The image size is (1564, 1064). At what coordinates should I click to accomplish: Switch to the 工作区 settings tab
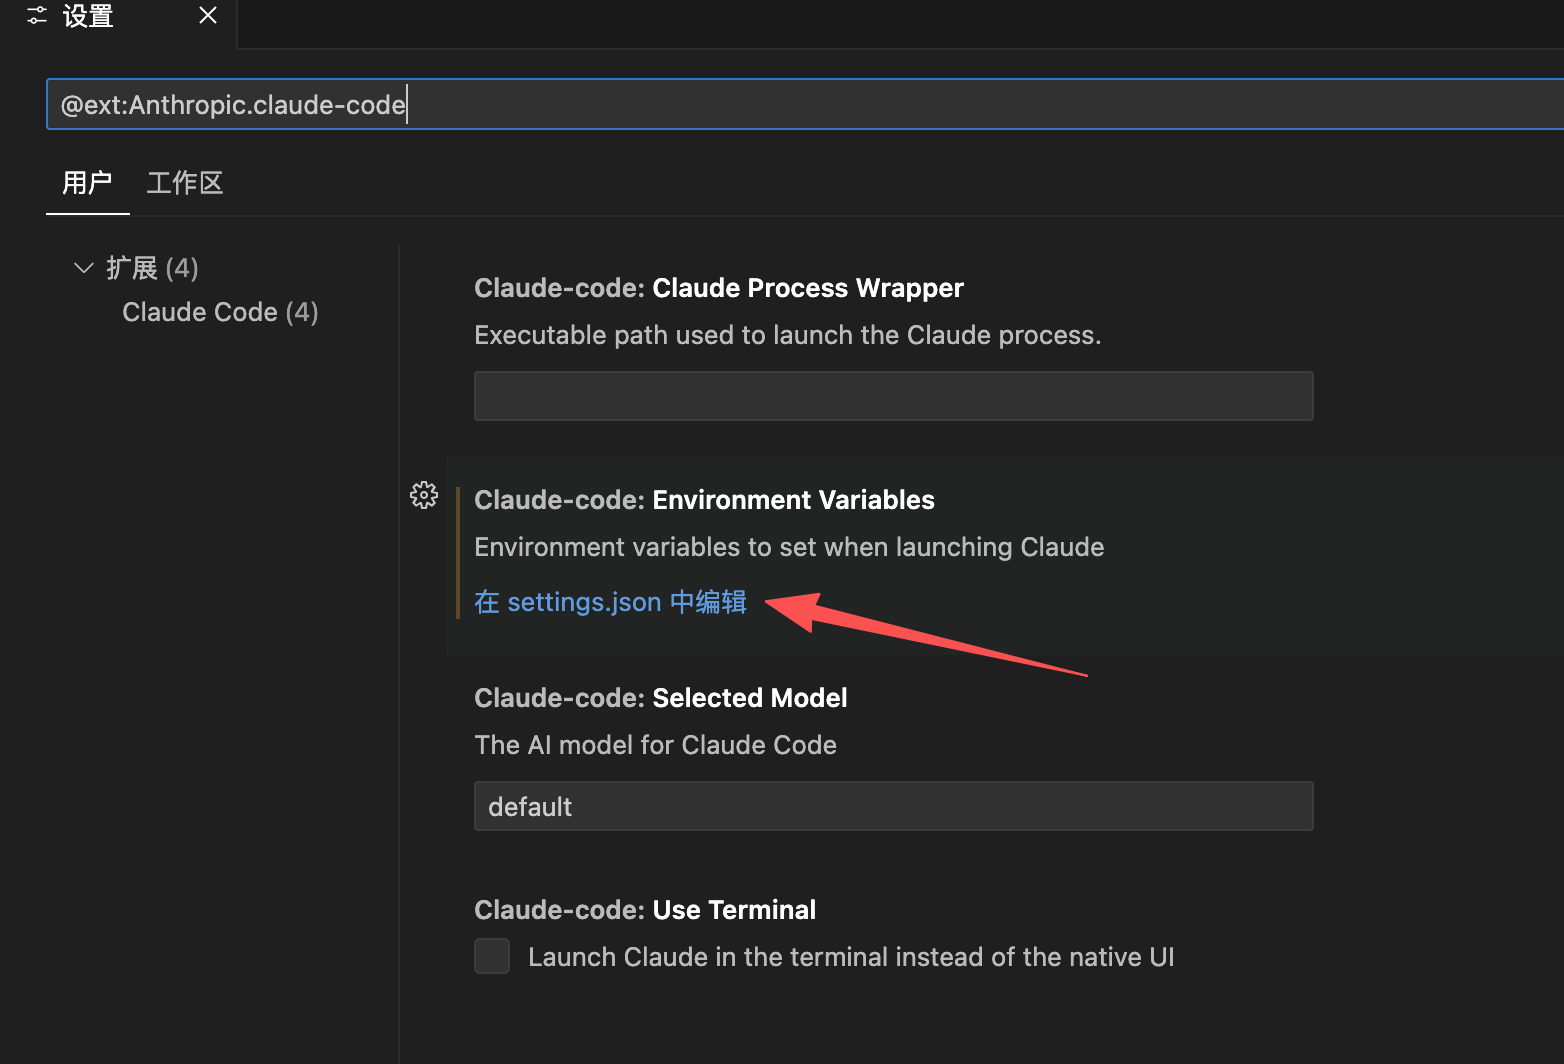[185, 183]
